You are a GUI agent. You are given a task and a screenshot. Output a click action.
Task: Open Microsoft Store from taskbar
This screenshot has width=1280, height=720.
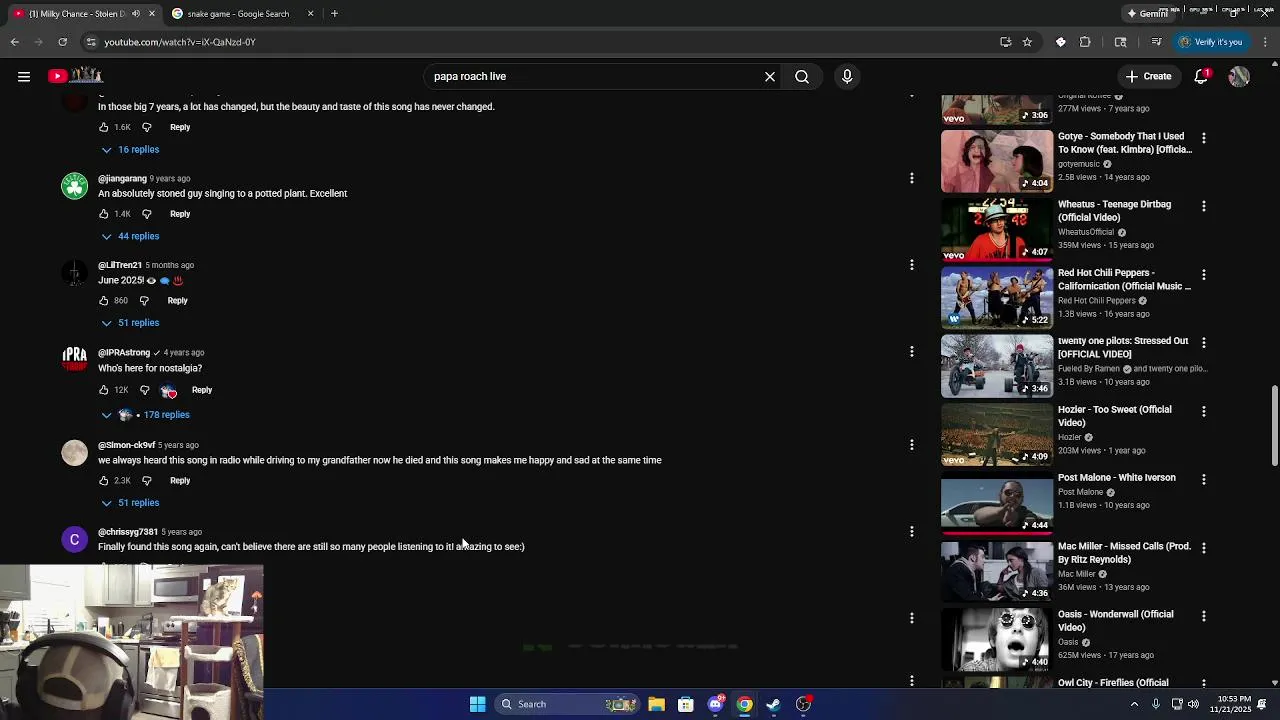coord(685,704)
